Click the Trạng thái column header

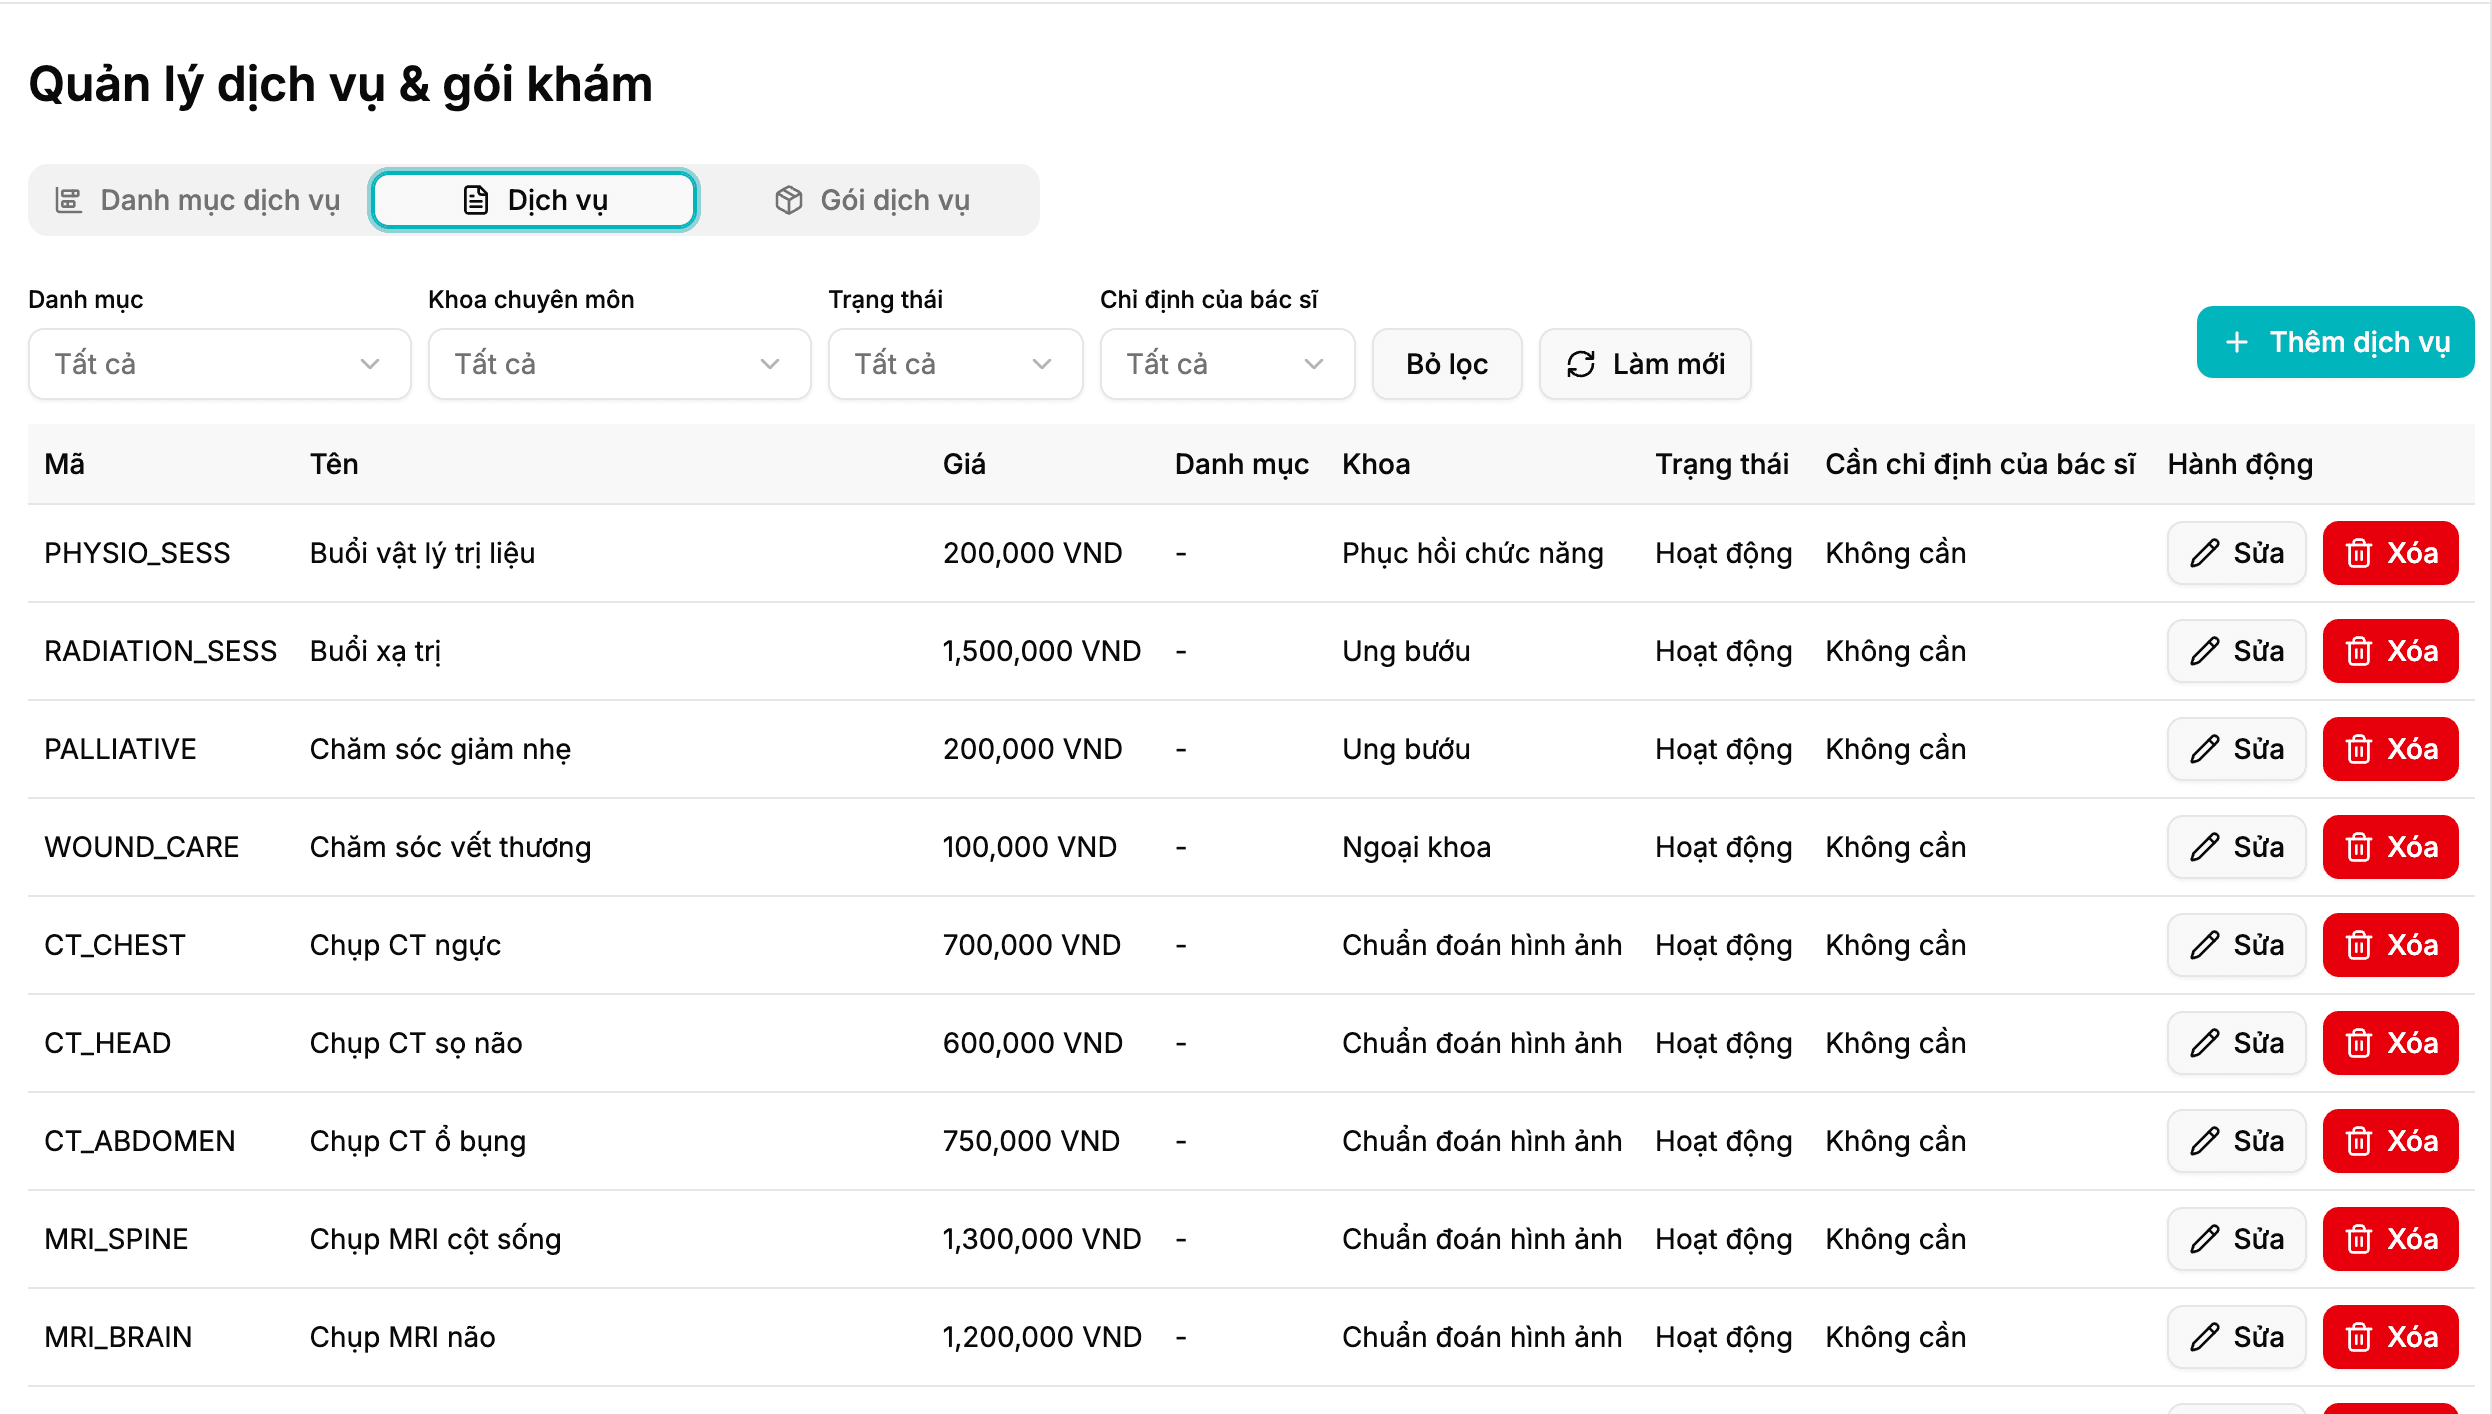(1722, 464)
